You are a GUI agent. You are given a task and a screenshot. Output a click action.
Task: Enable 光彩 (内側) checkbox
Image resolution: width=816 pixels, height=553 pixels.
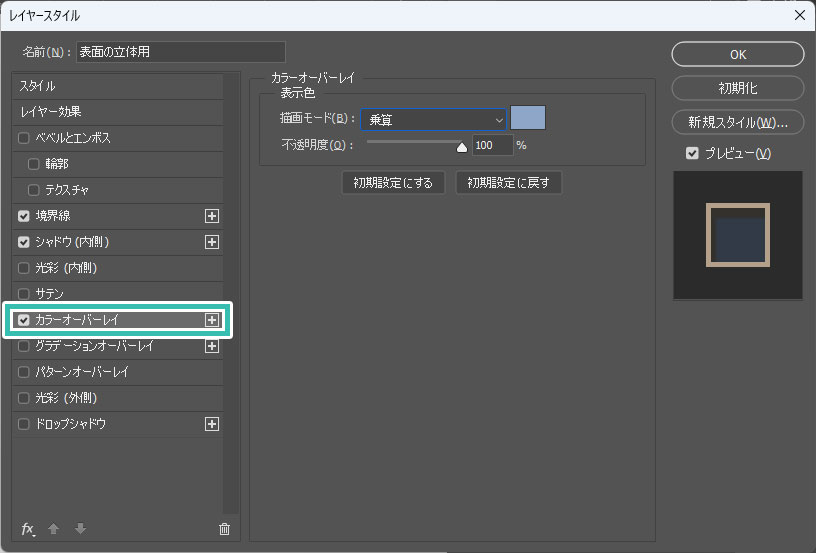(23, 268)
